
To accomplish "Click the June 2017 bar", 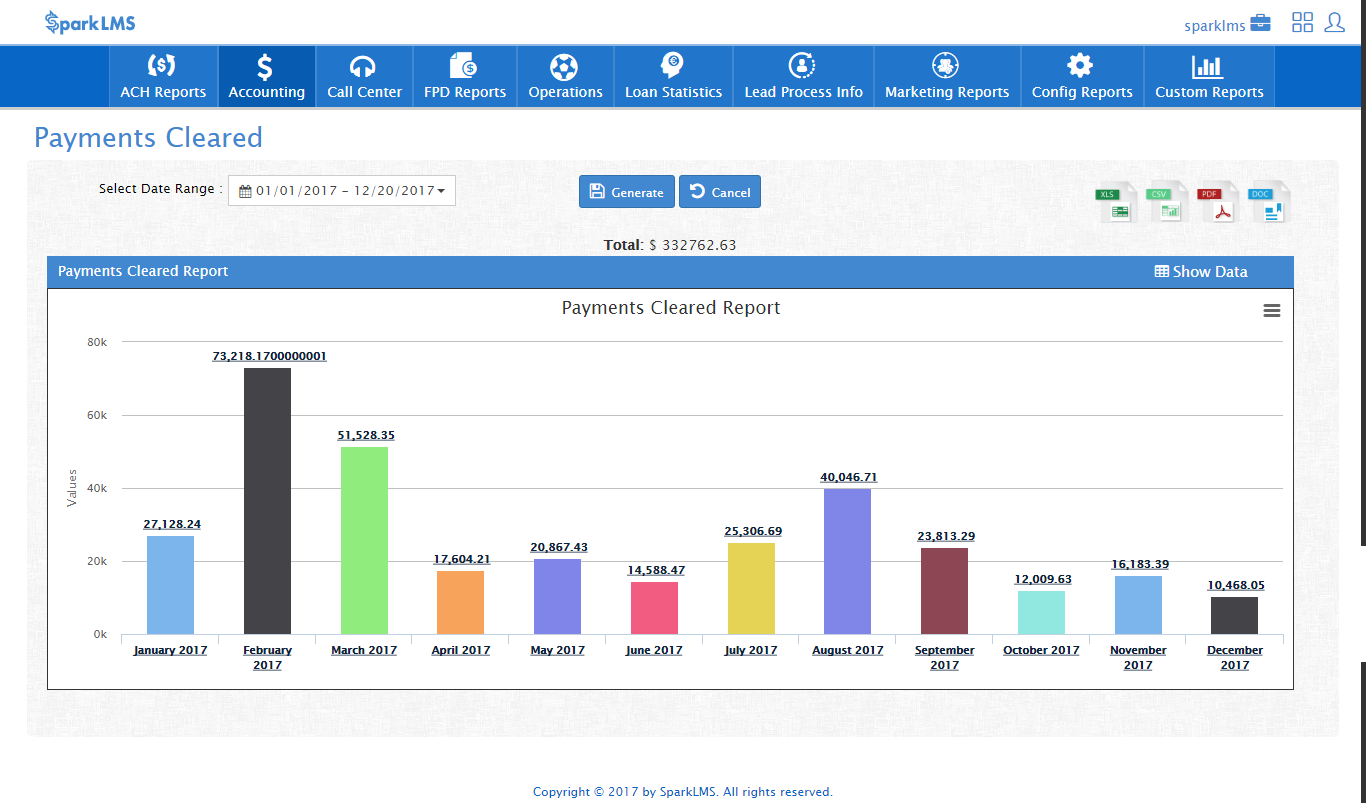I will pos(654,608).
